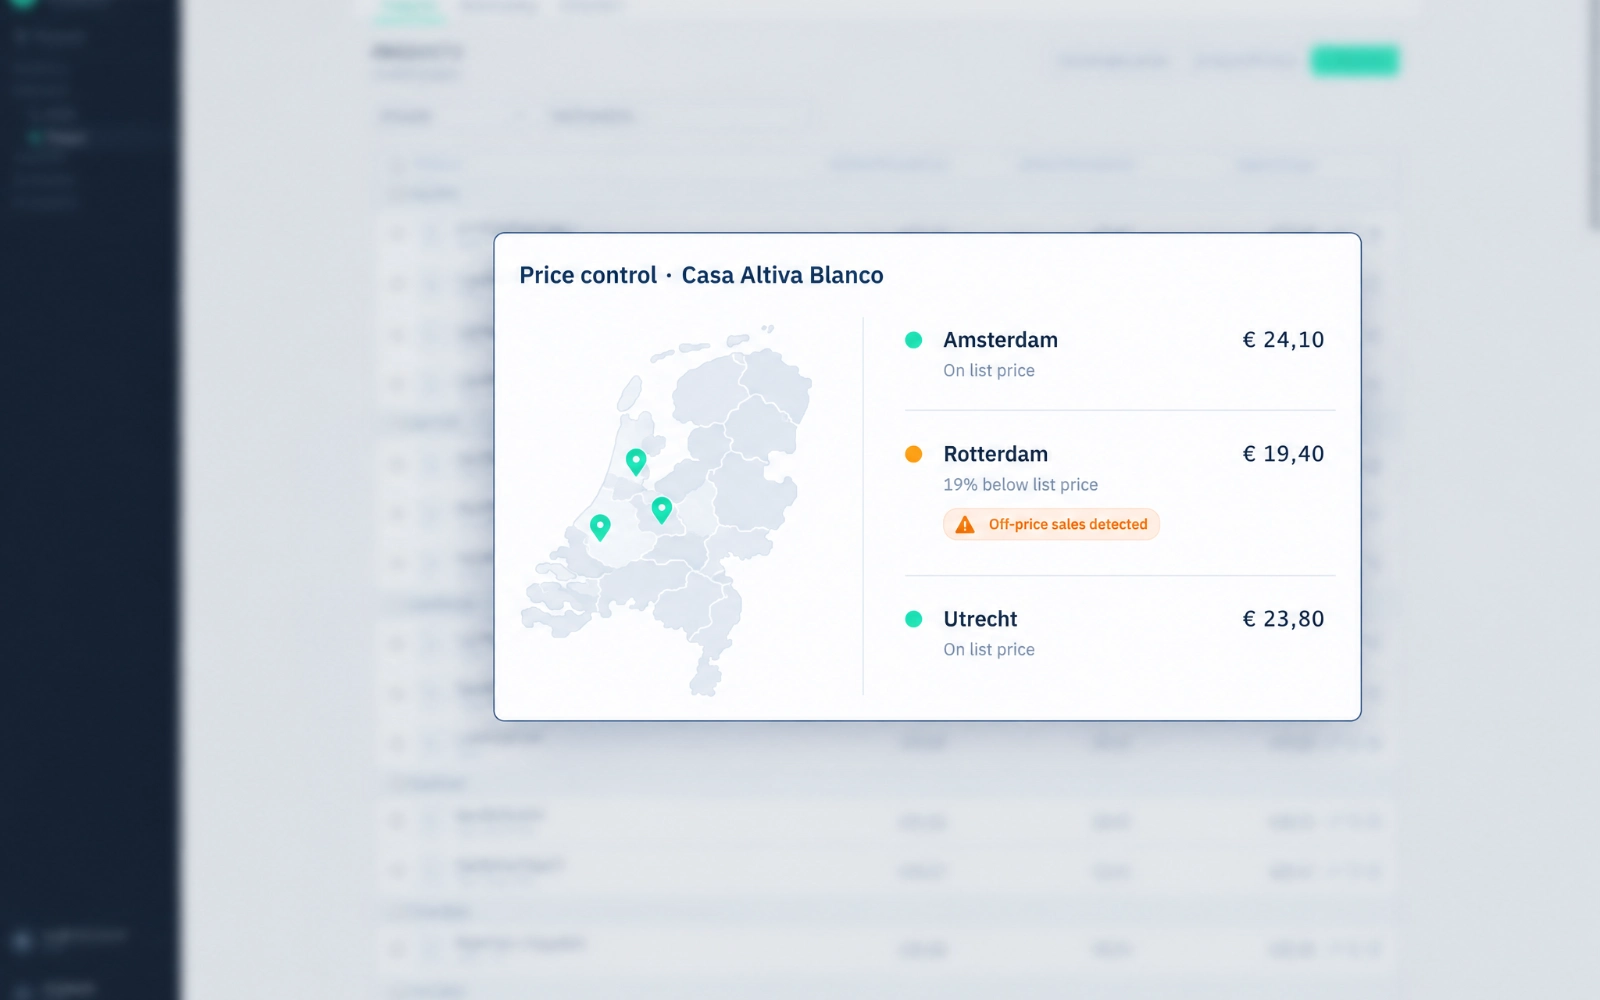Select the Amsterdam city name

point(1000,340)
